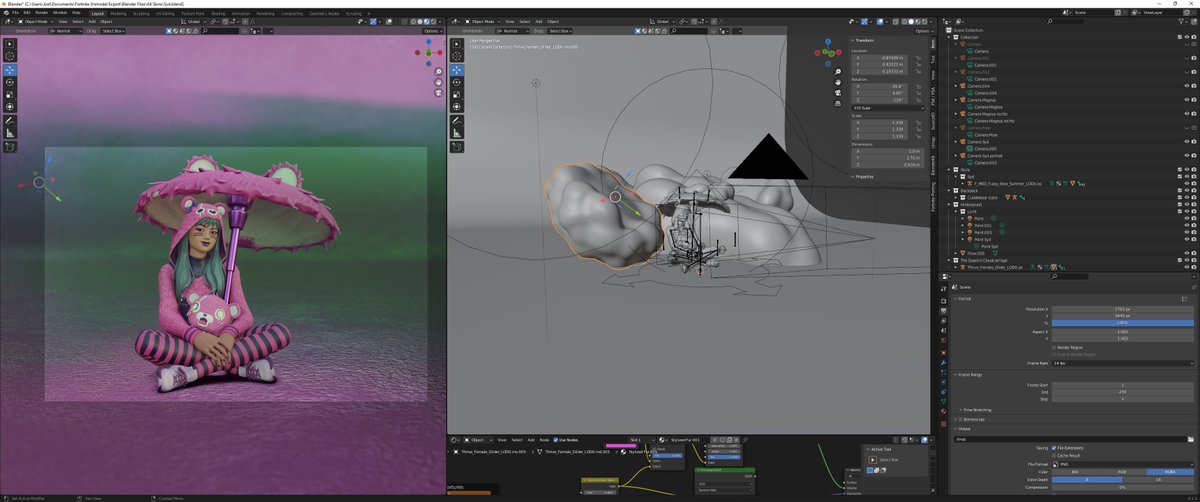Select the BW color mode button
1200x502 pixels.
point(1075,471)
